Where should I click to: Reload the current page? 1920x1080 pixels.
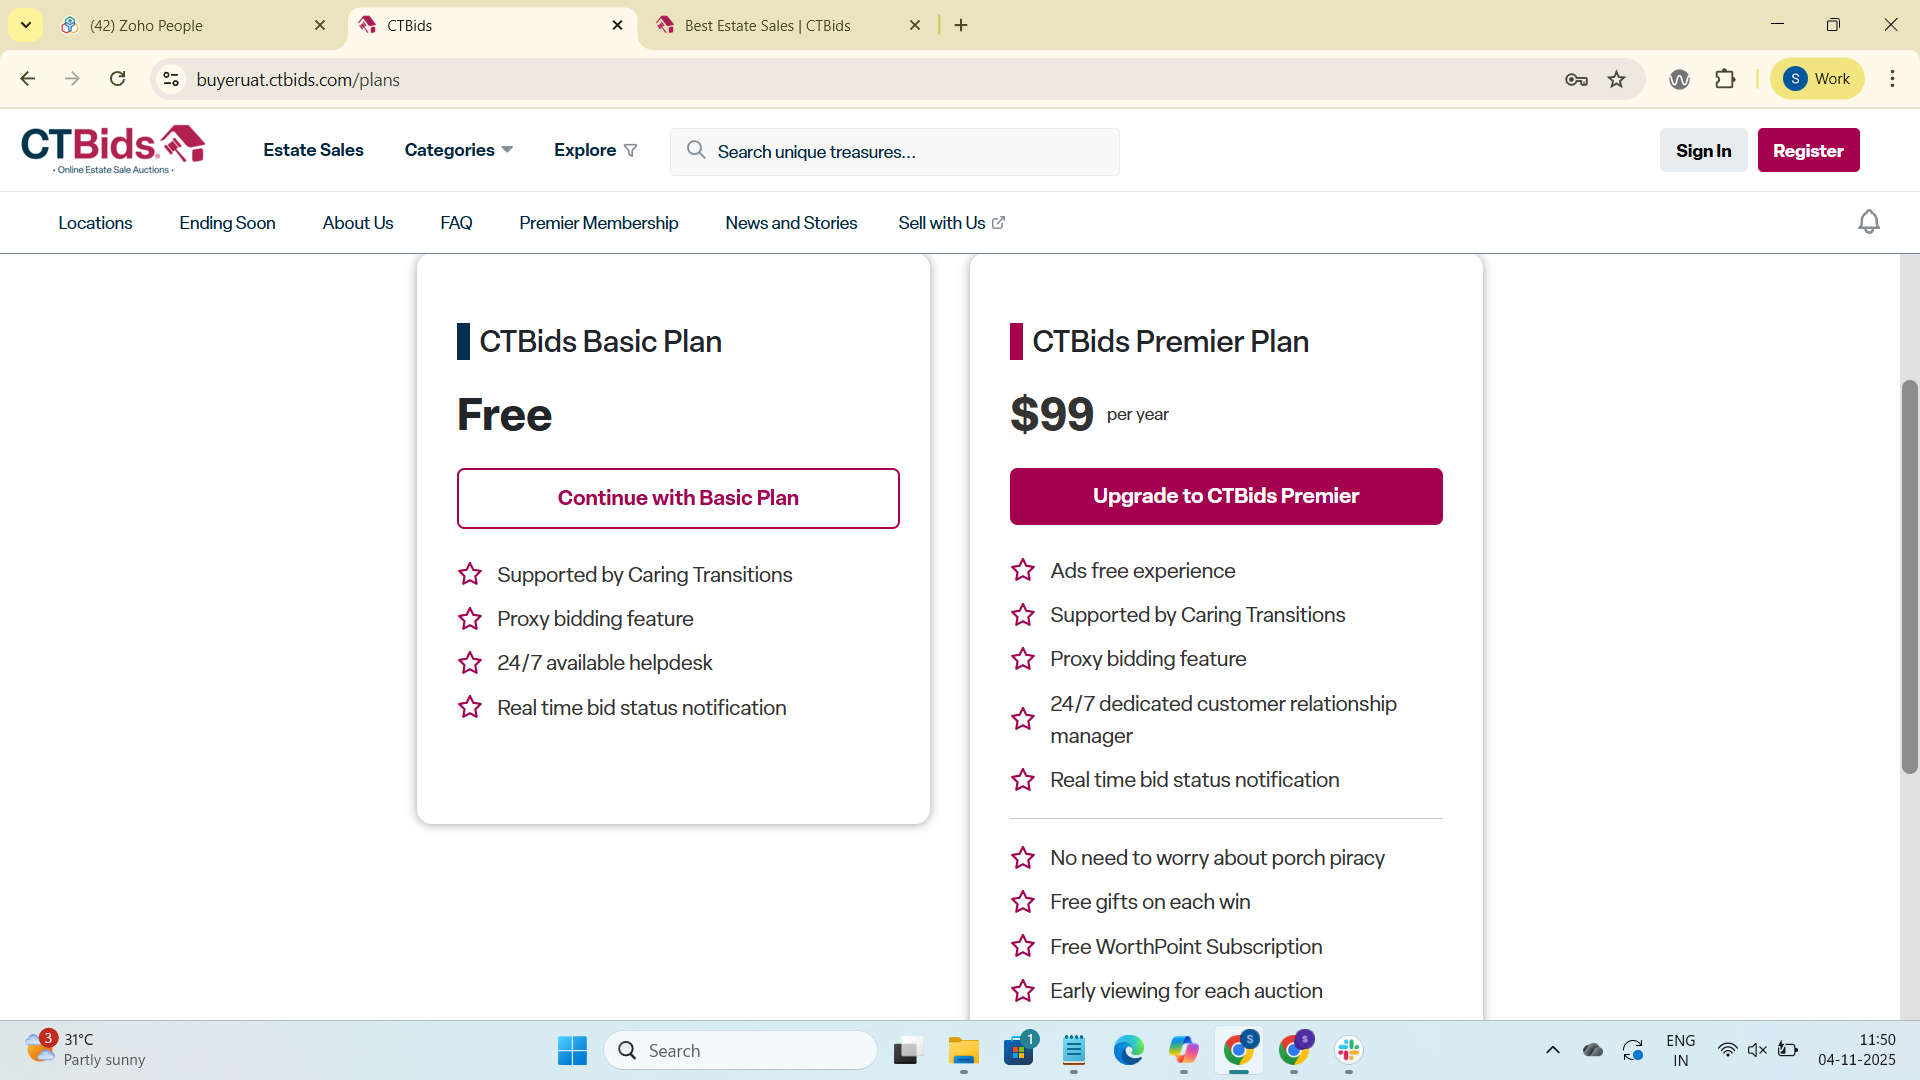118,79
